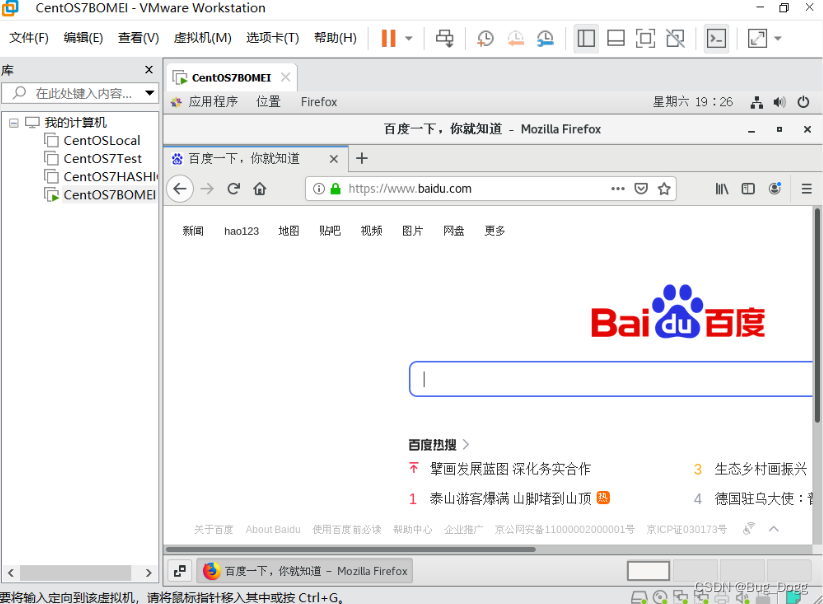Close the library panel
Image resolution: width=823 pixels, height=604 pixels.
149,69
